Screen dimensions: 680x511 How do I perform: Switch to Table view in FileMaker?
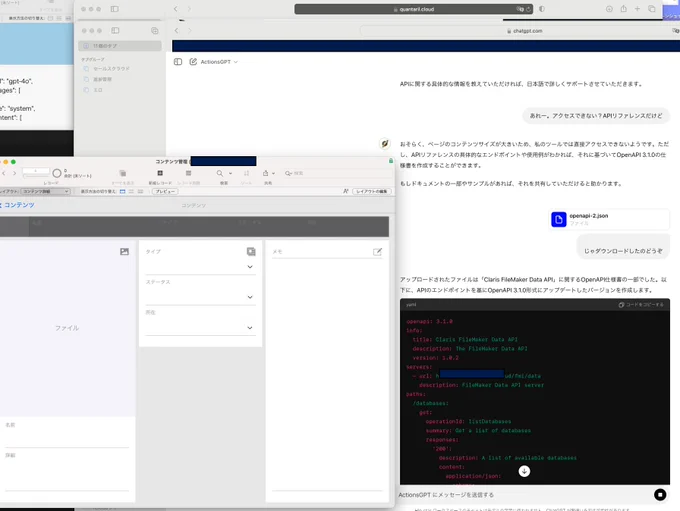[141, 191]
